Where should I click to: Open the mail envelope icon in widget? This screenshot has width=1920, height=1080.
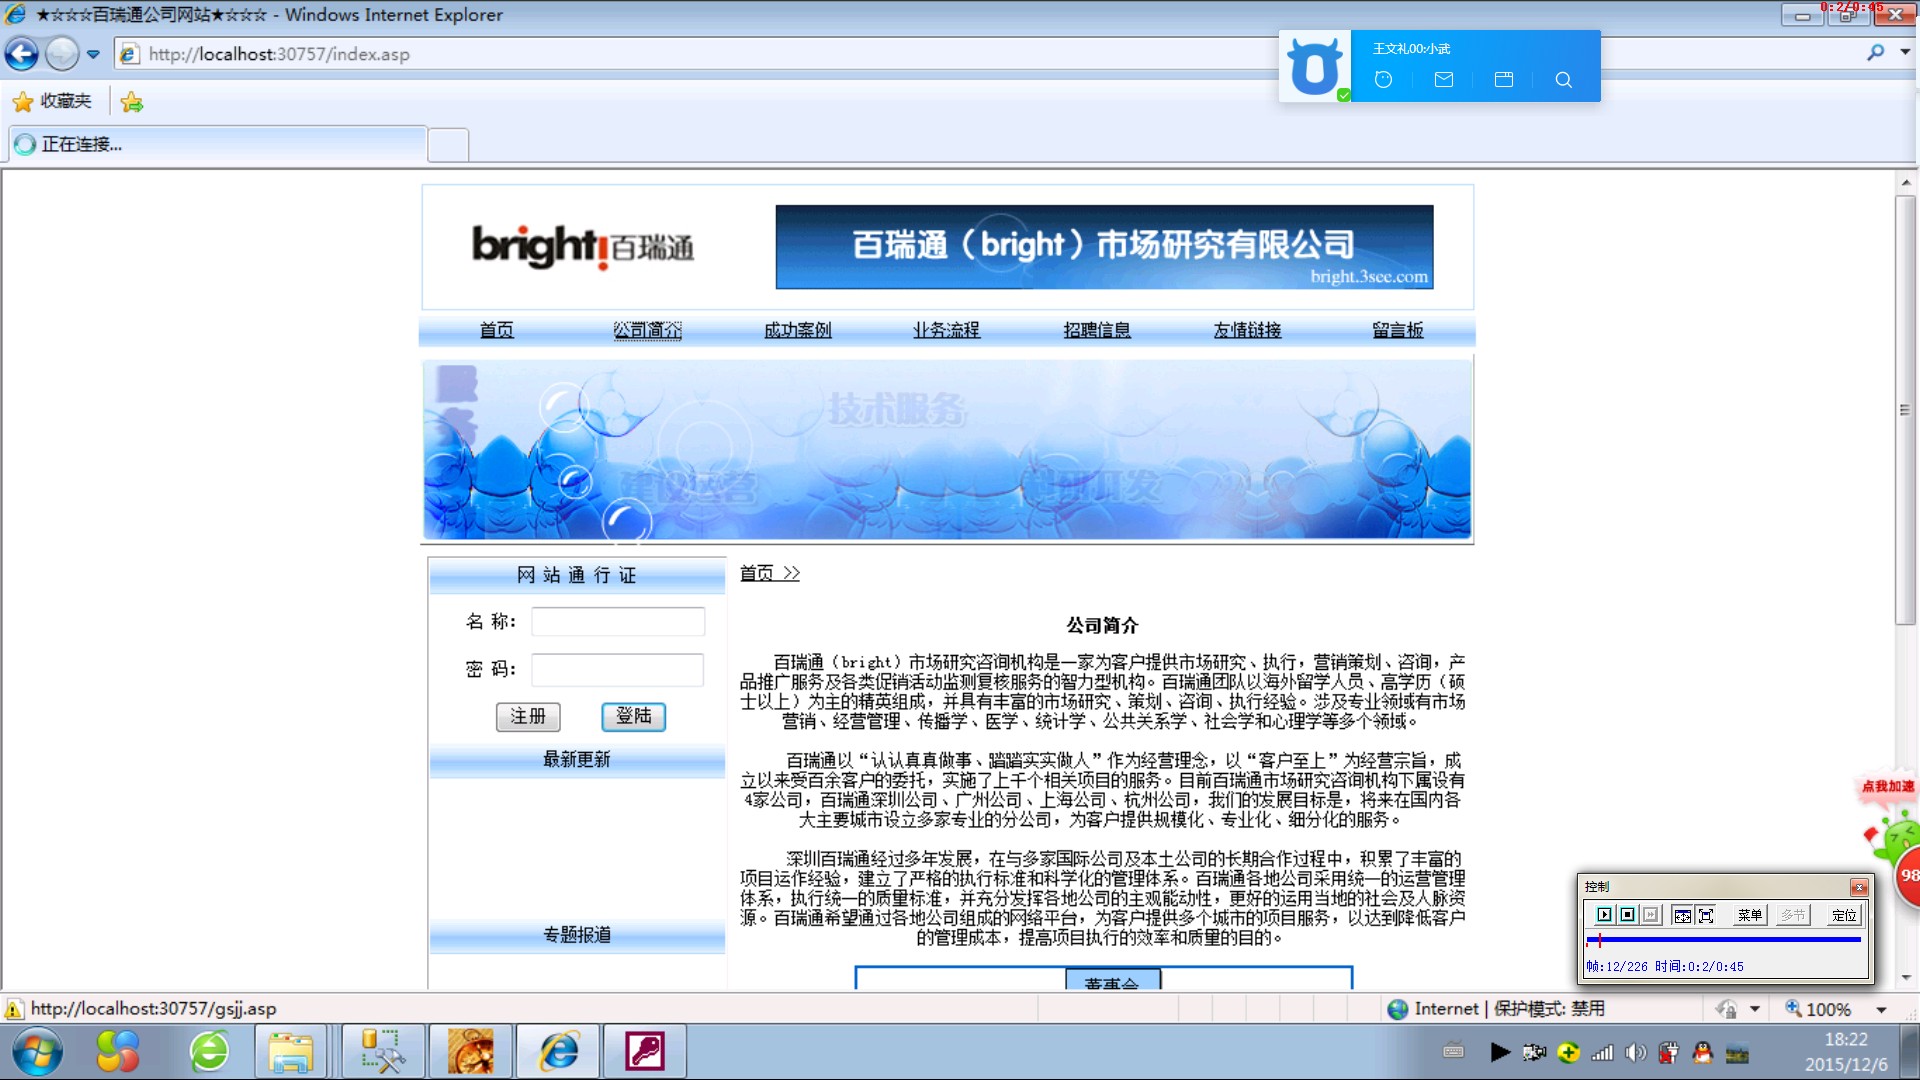1443,80
